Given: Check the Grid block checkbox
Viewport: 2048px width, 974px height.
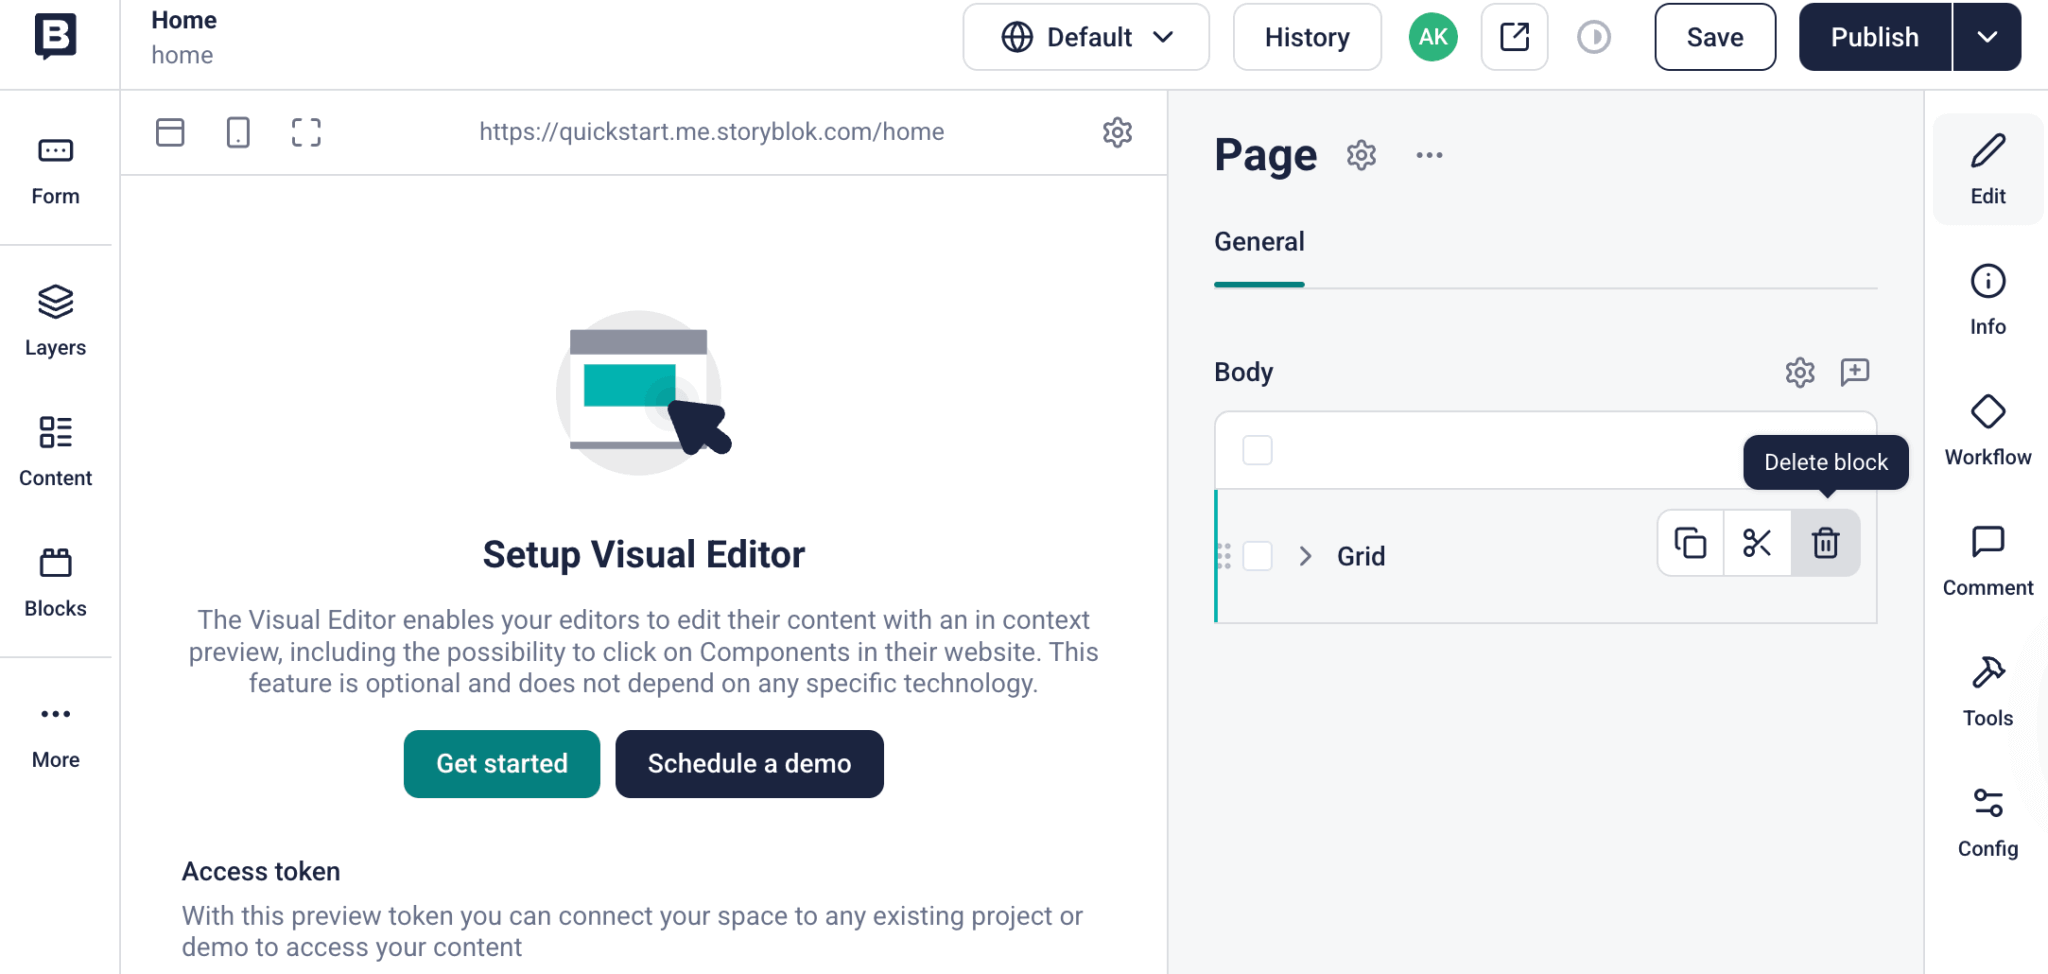Looking at the screenshot, I should (1257, 556).
